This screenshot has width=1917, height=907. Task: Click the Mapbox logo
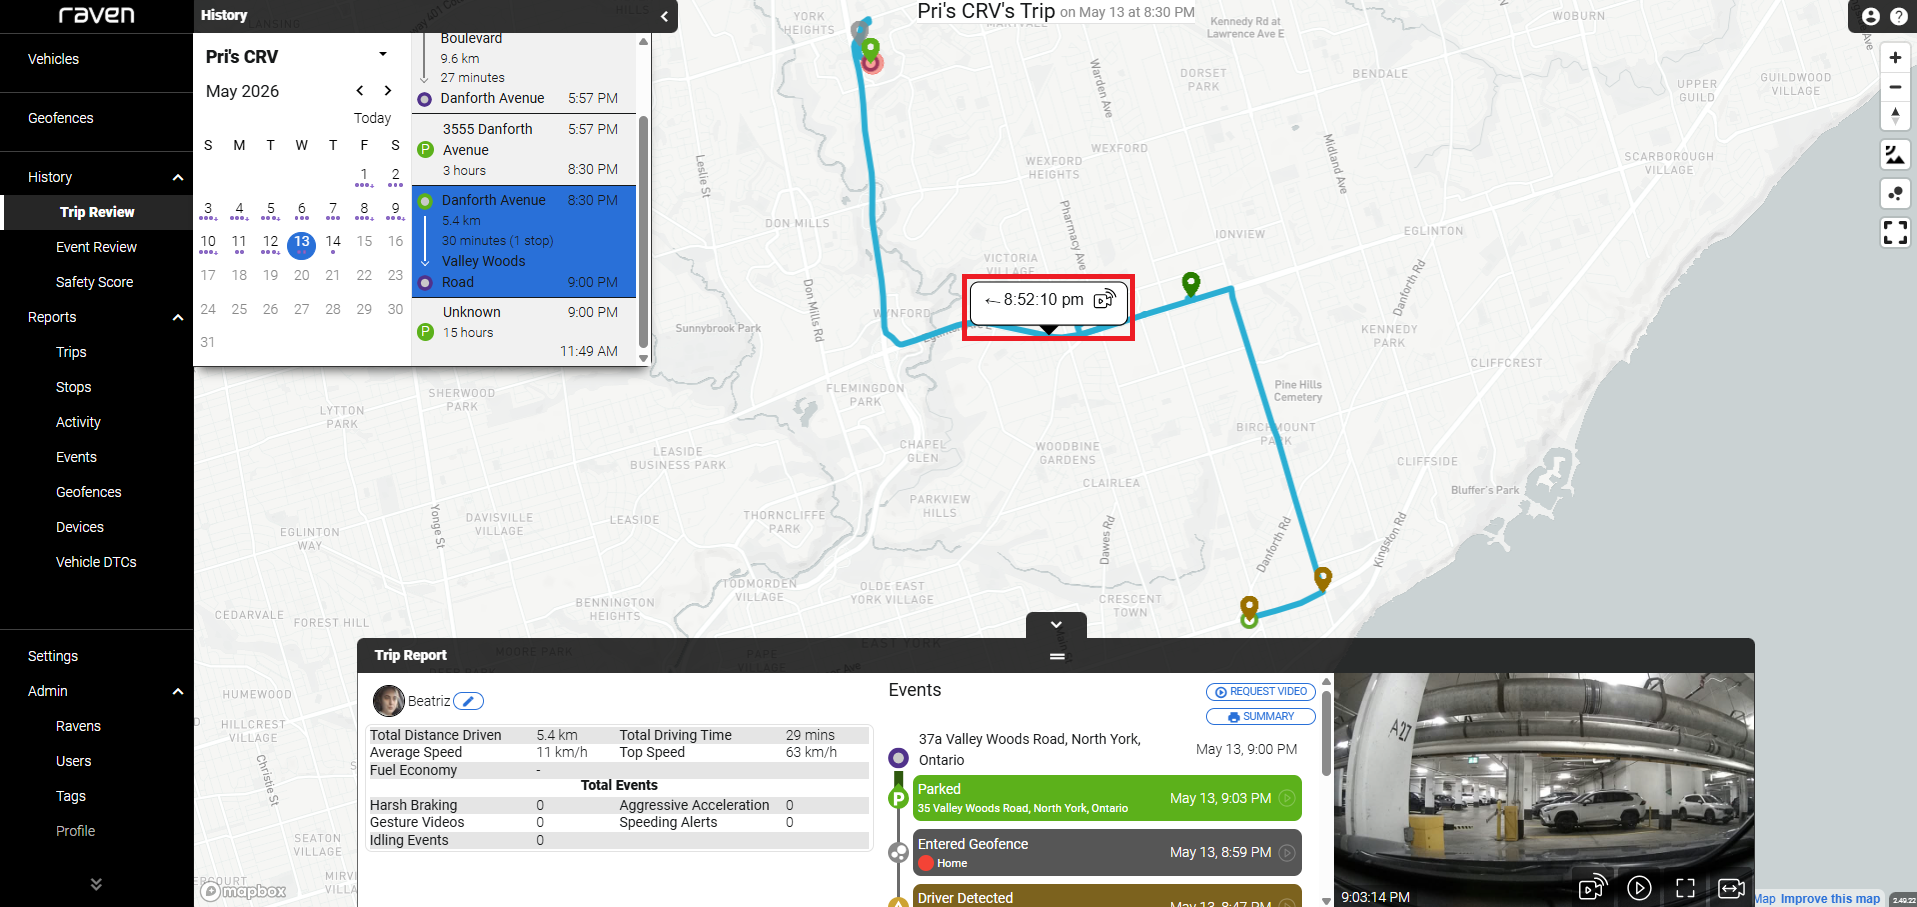click(x=243, y=890)
